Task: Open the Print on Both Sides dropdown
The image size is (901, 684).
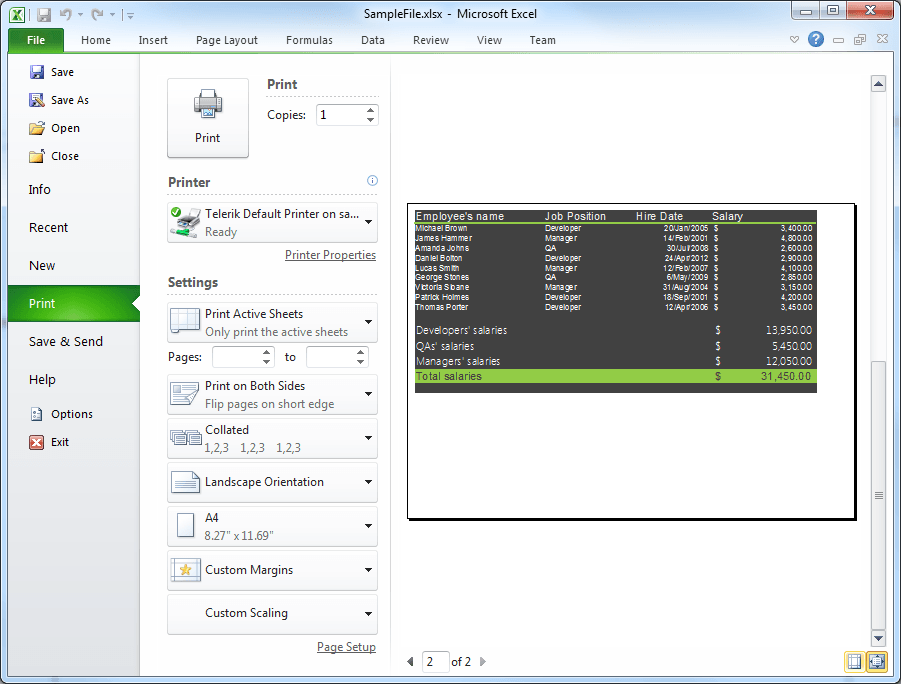Action: [x=272, y=394]
